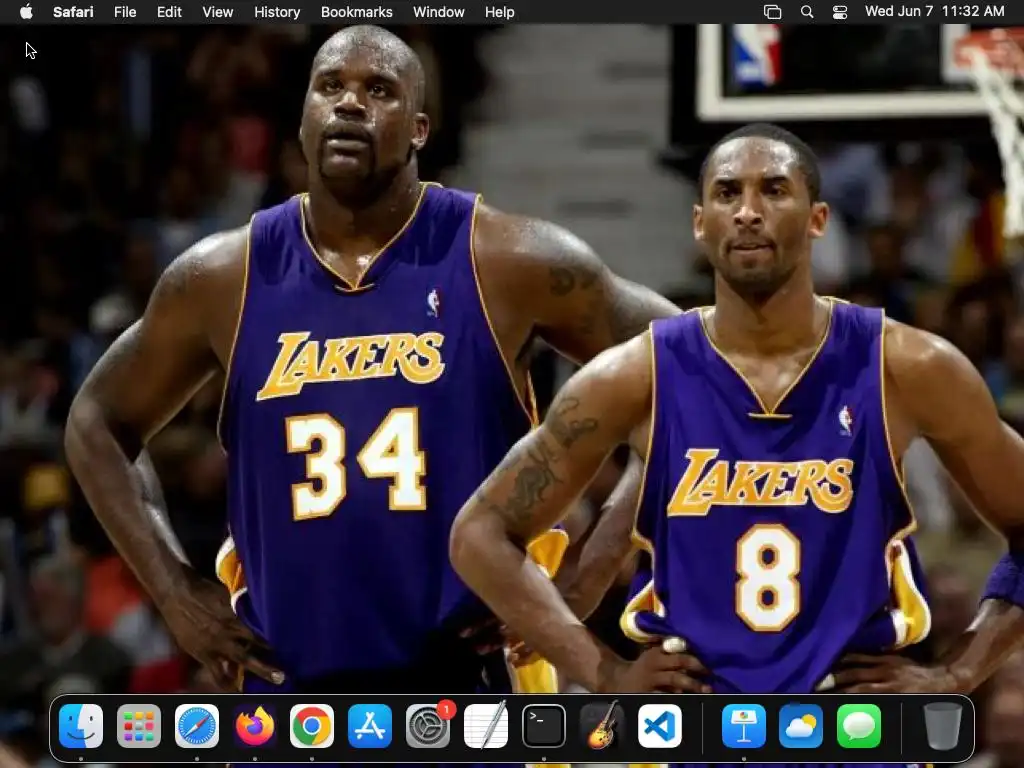Open the File menu
The image size is (1024, 768).
tap(125, 12)
